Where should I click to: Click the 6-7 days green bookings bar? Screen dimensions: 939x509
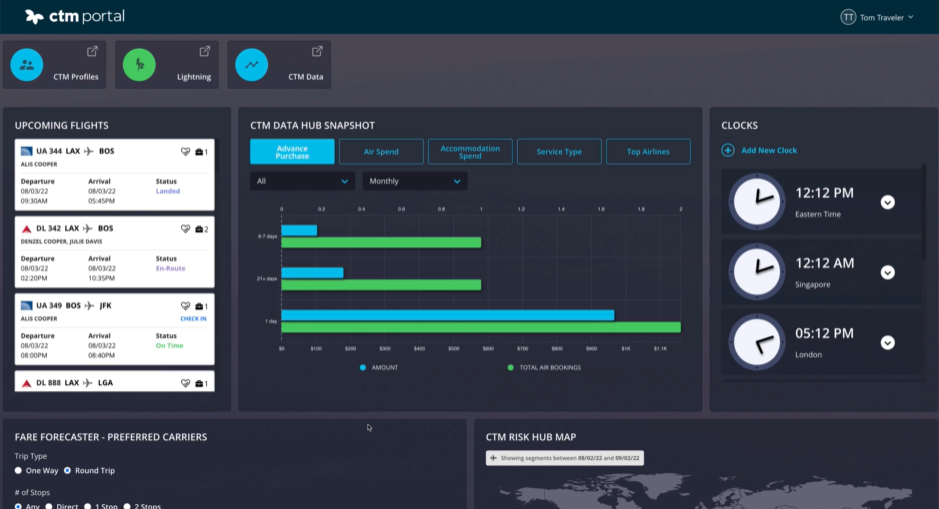381,243
